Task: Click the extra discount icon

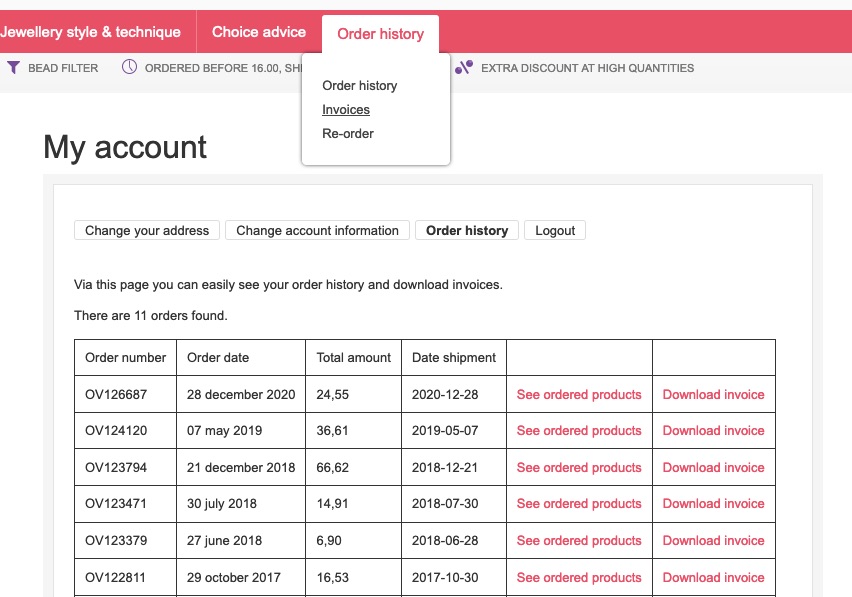Action: [464, 68]
